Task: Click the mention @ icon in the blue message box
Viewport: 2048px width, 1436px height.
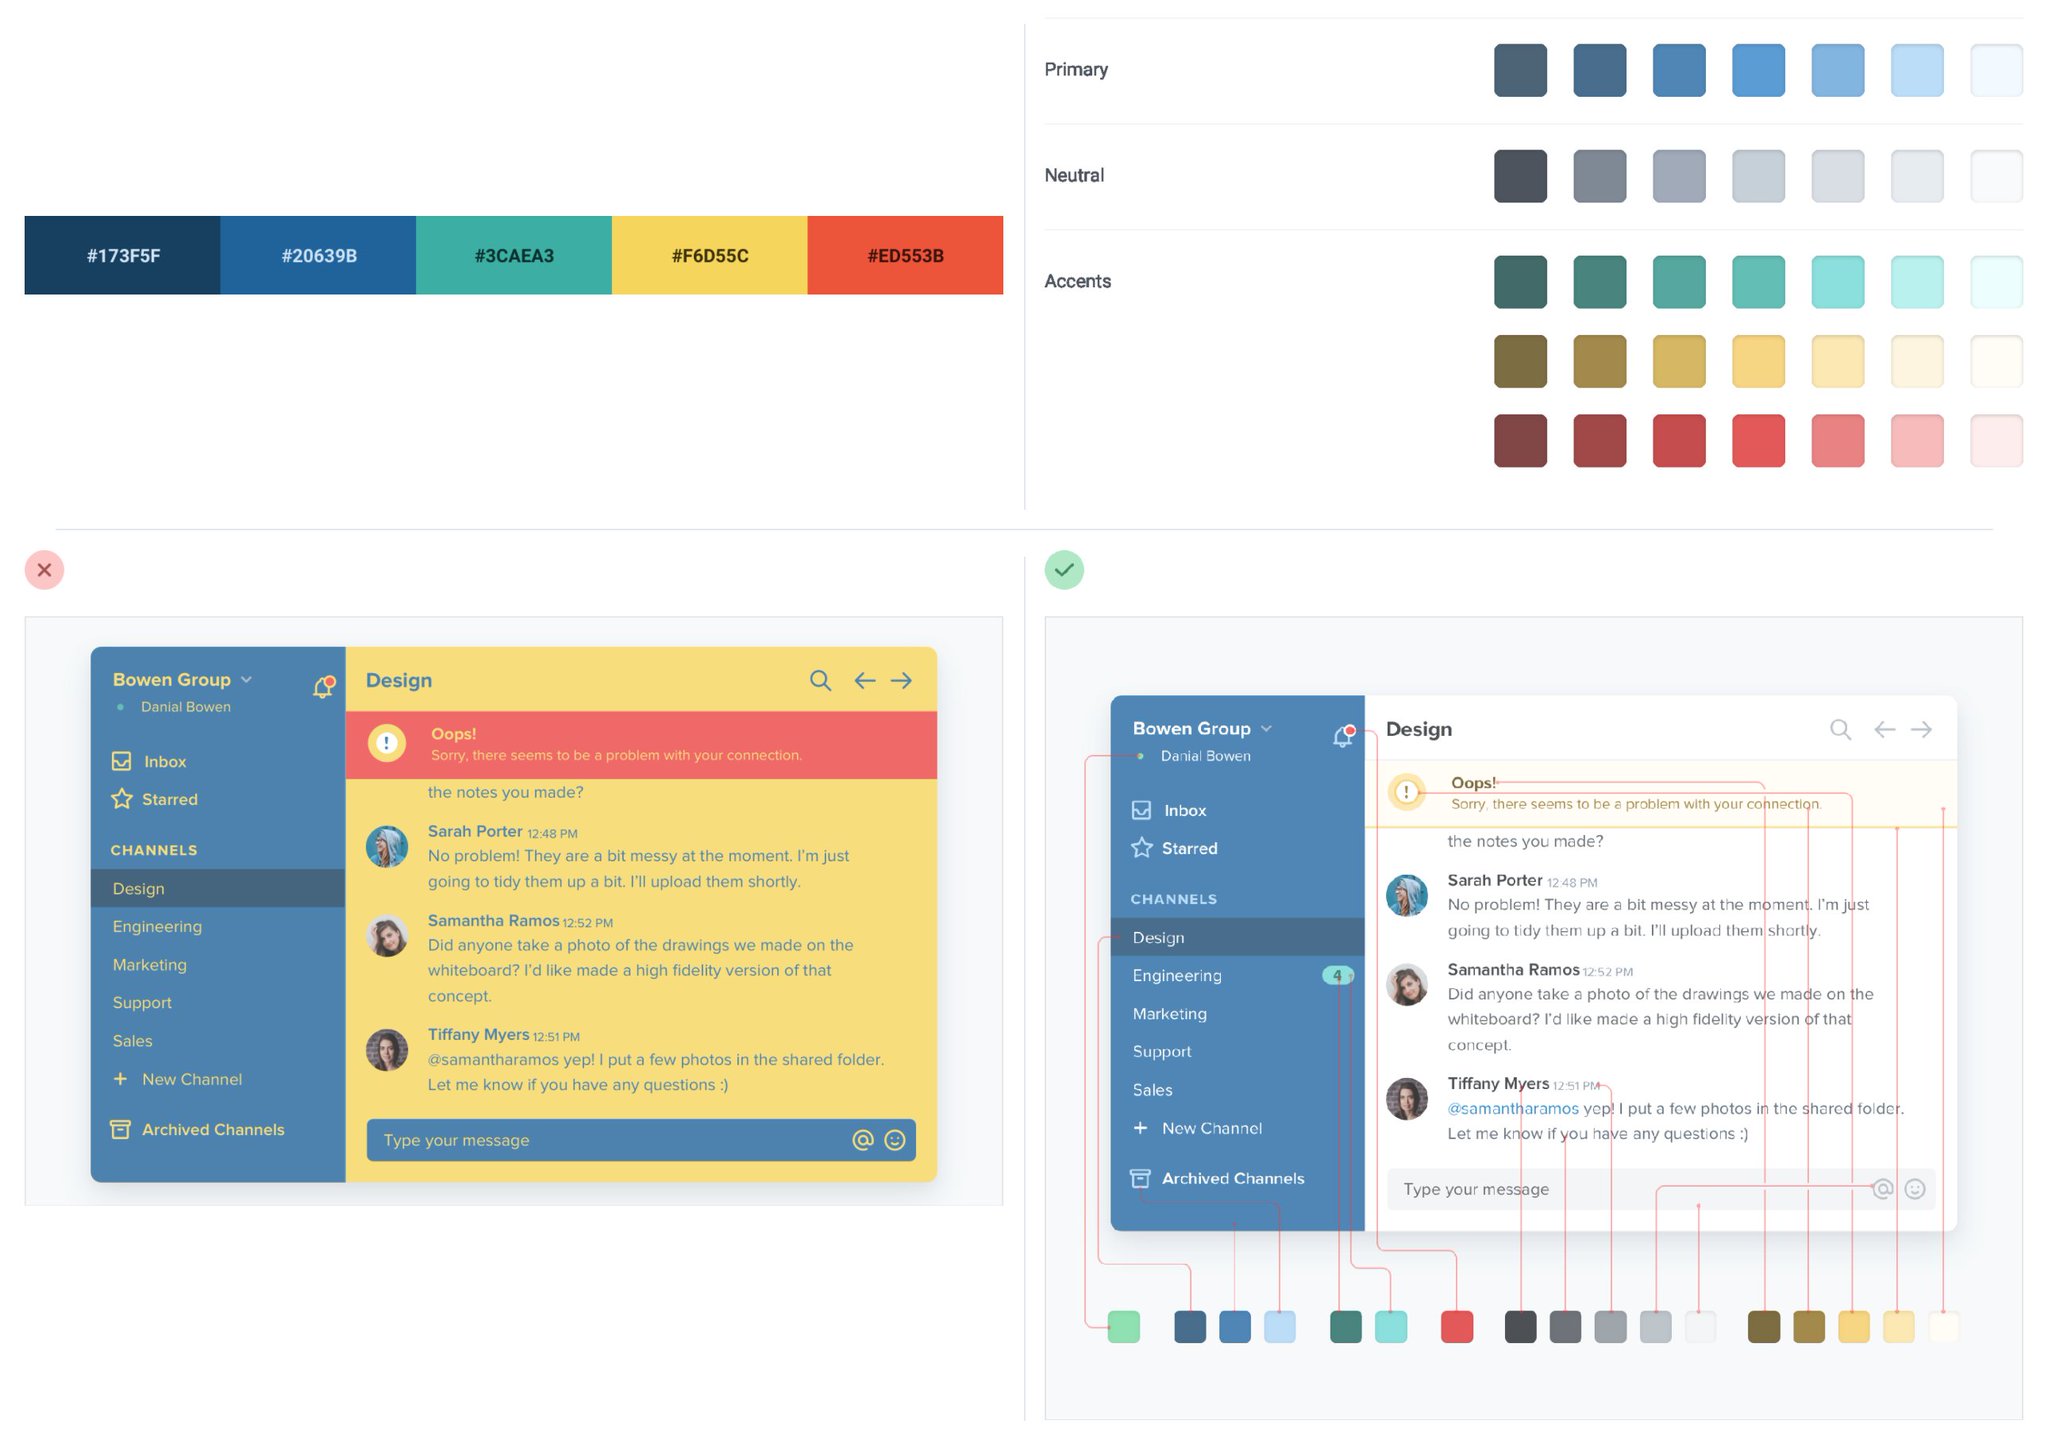Action: click(x=863, y=1140)
